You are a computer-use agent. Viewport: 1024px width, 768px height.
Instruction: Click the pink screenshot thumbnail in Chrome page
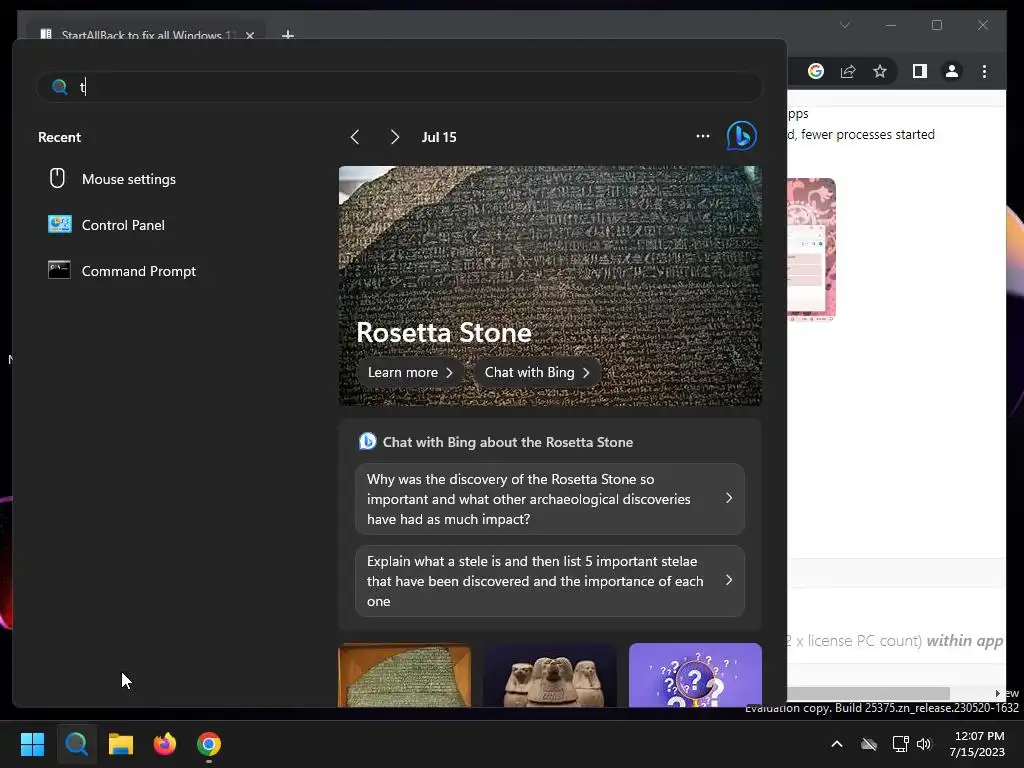coord(811,249)
